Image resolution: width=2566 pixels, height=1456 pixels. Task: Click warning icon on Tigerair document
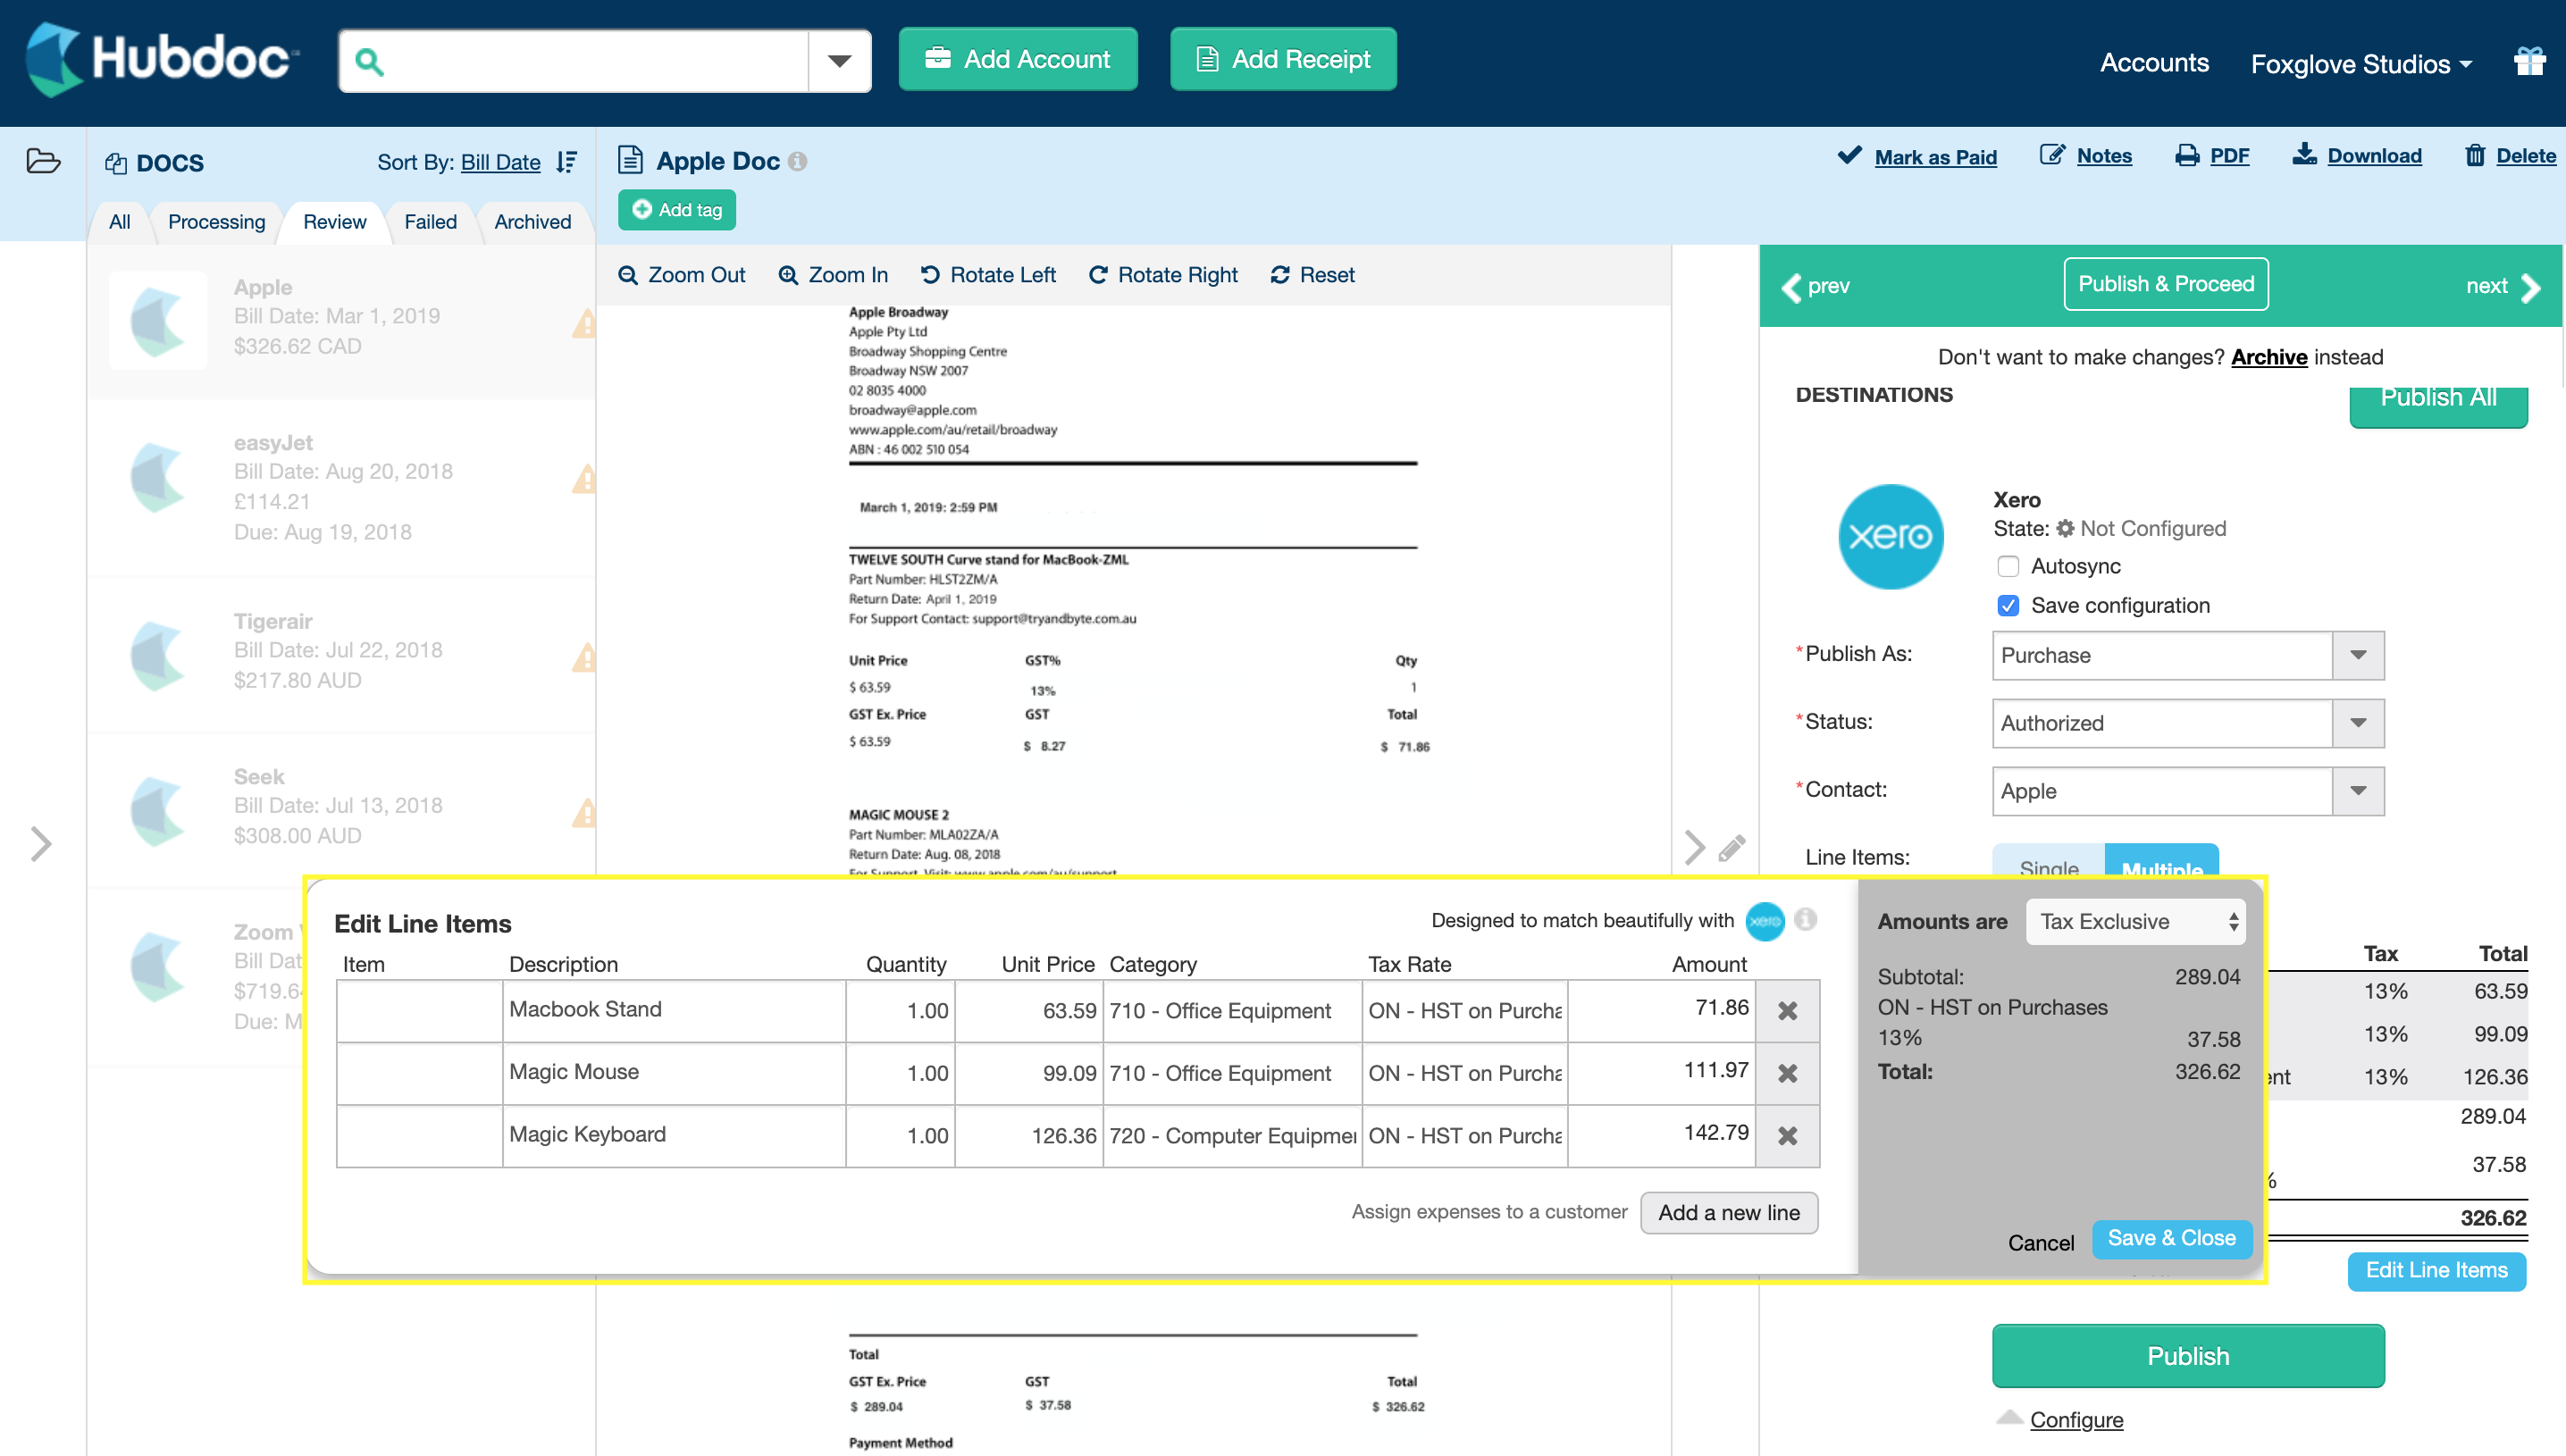point(585,657)
